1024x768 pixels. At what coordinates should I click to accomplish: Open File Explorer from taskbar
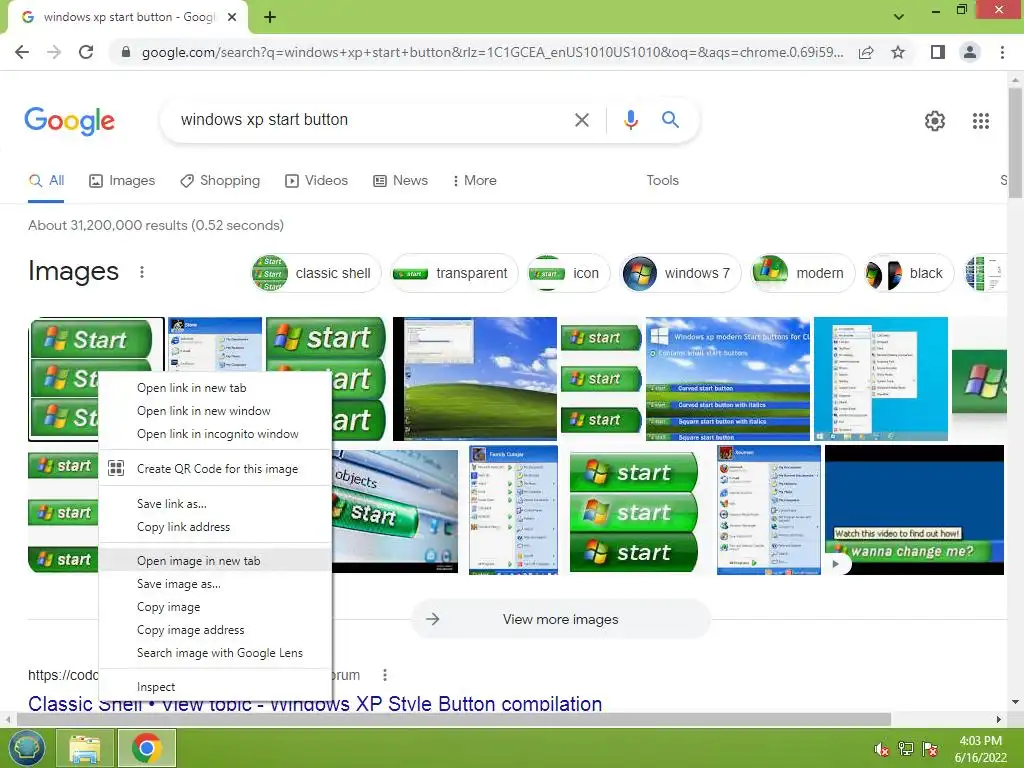click(84, 748)
